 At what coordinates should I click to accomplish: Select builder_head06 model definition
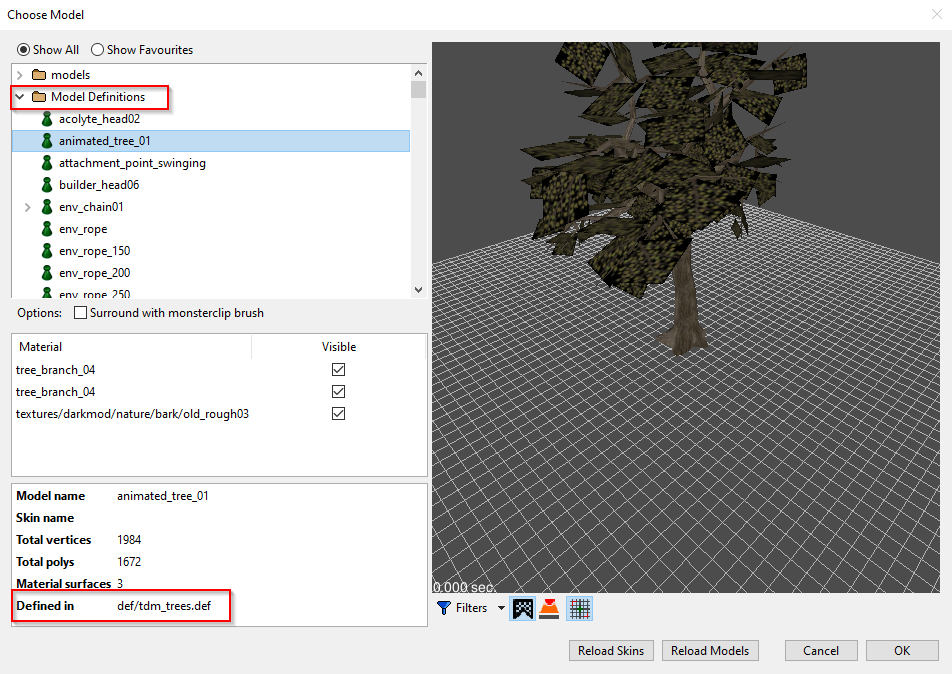point(99,185)
